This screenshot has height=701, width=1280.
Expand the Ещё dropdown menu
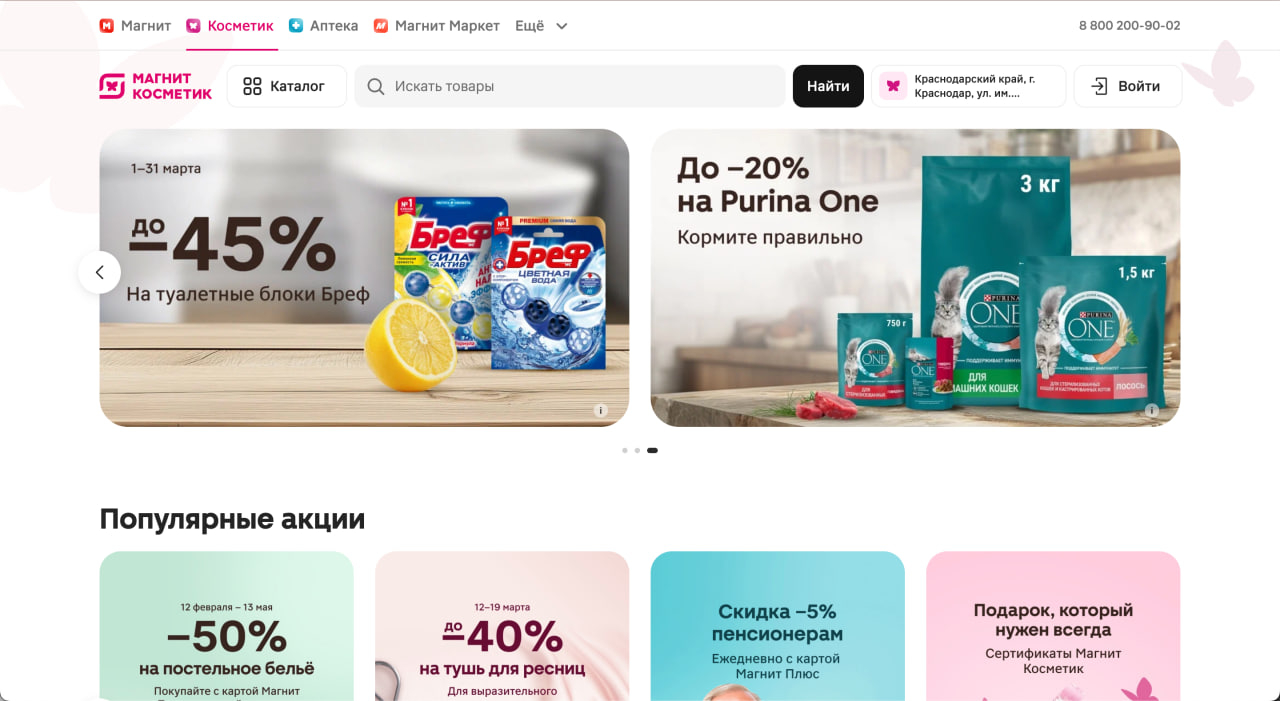tap(541, 26)
